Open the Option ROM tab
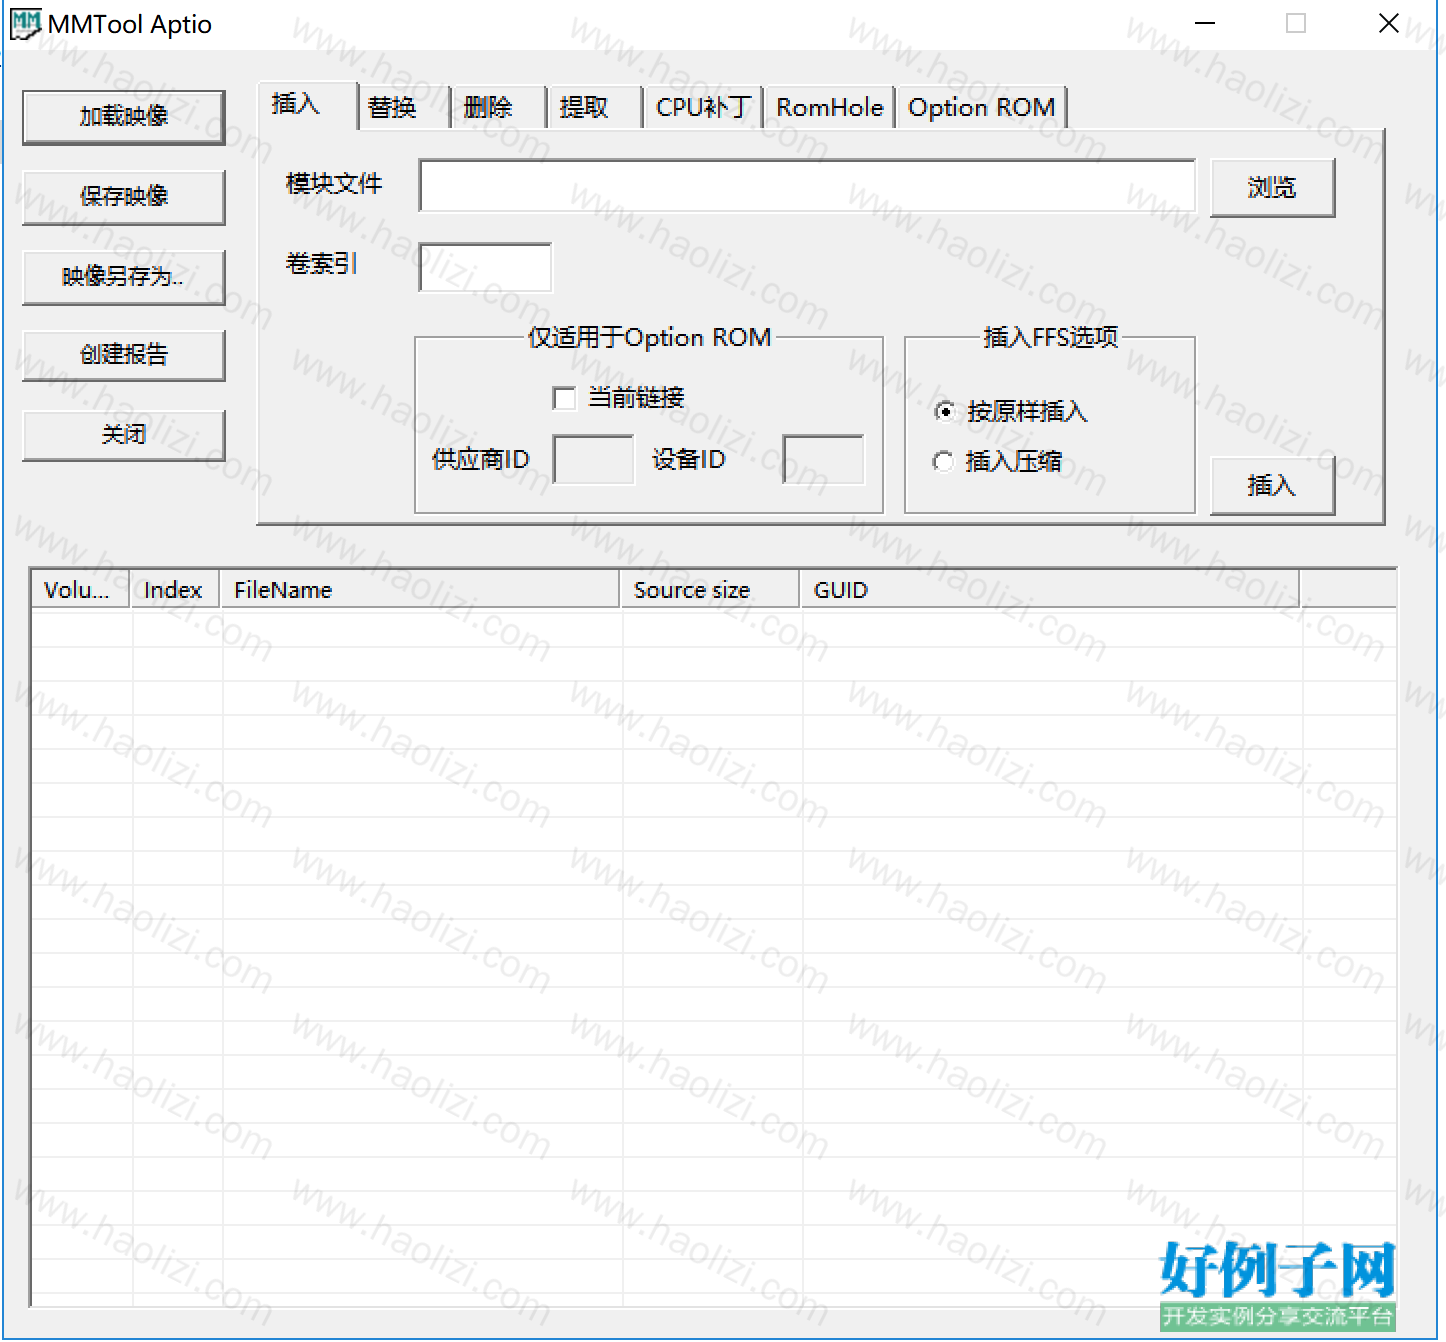This screenshot has height=1342, width=1446. 982,108
